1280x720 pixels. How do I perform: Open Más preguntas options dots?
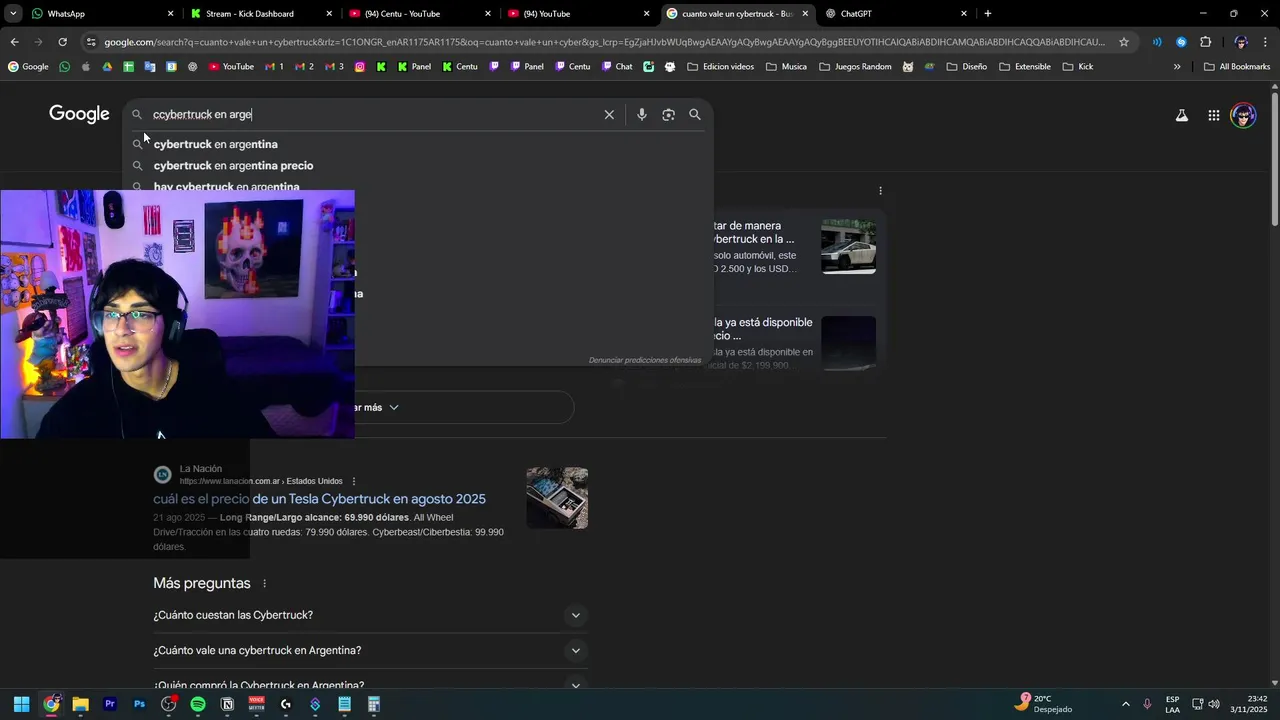265,584
